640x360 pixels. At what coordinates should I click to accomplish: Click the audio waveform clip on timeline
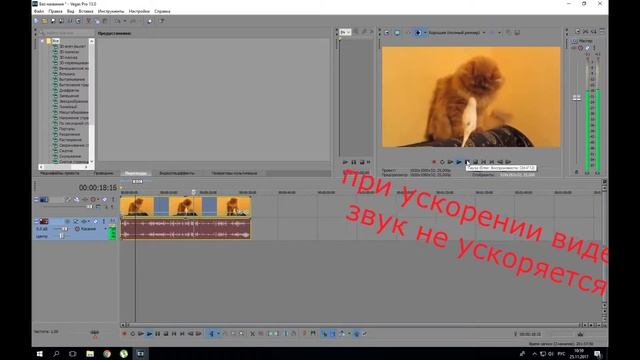click(186, 229)
